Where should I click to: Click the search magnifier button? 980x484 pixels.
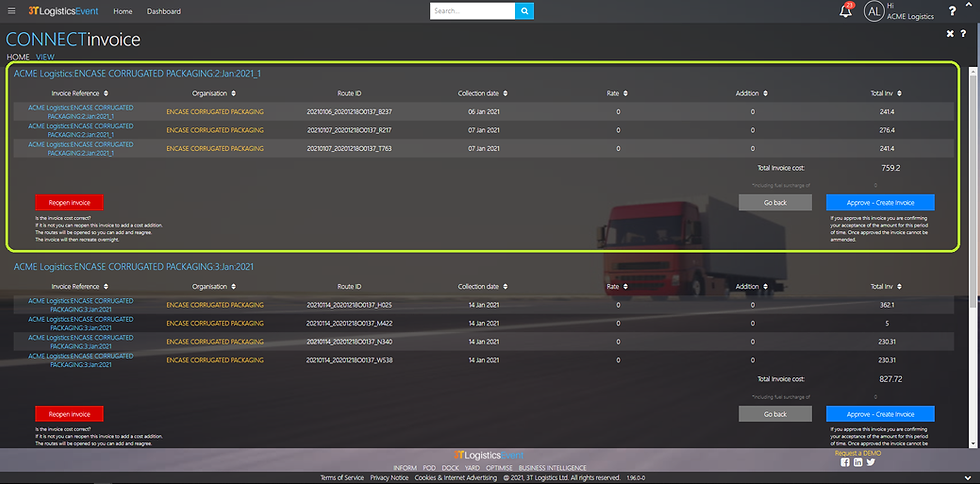525,11
